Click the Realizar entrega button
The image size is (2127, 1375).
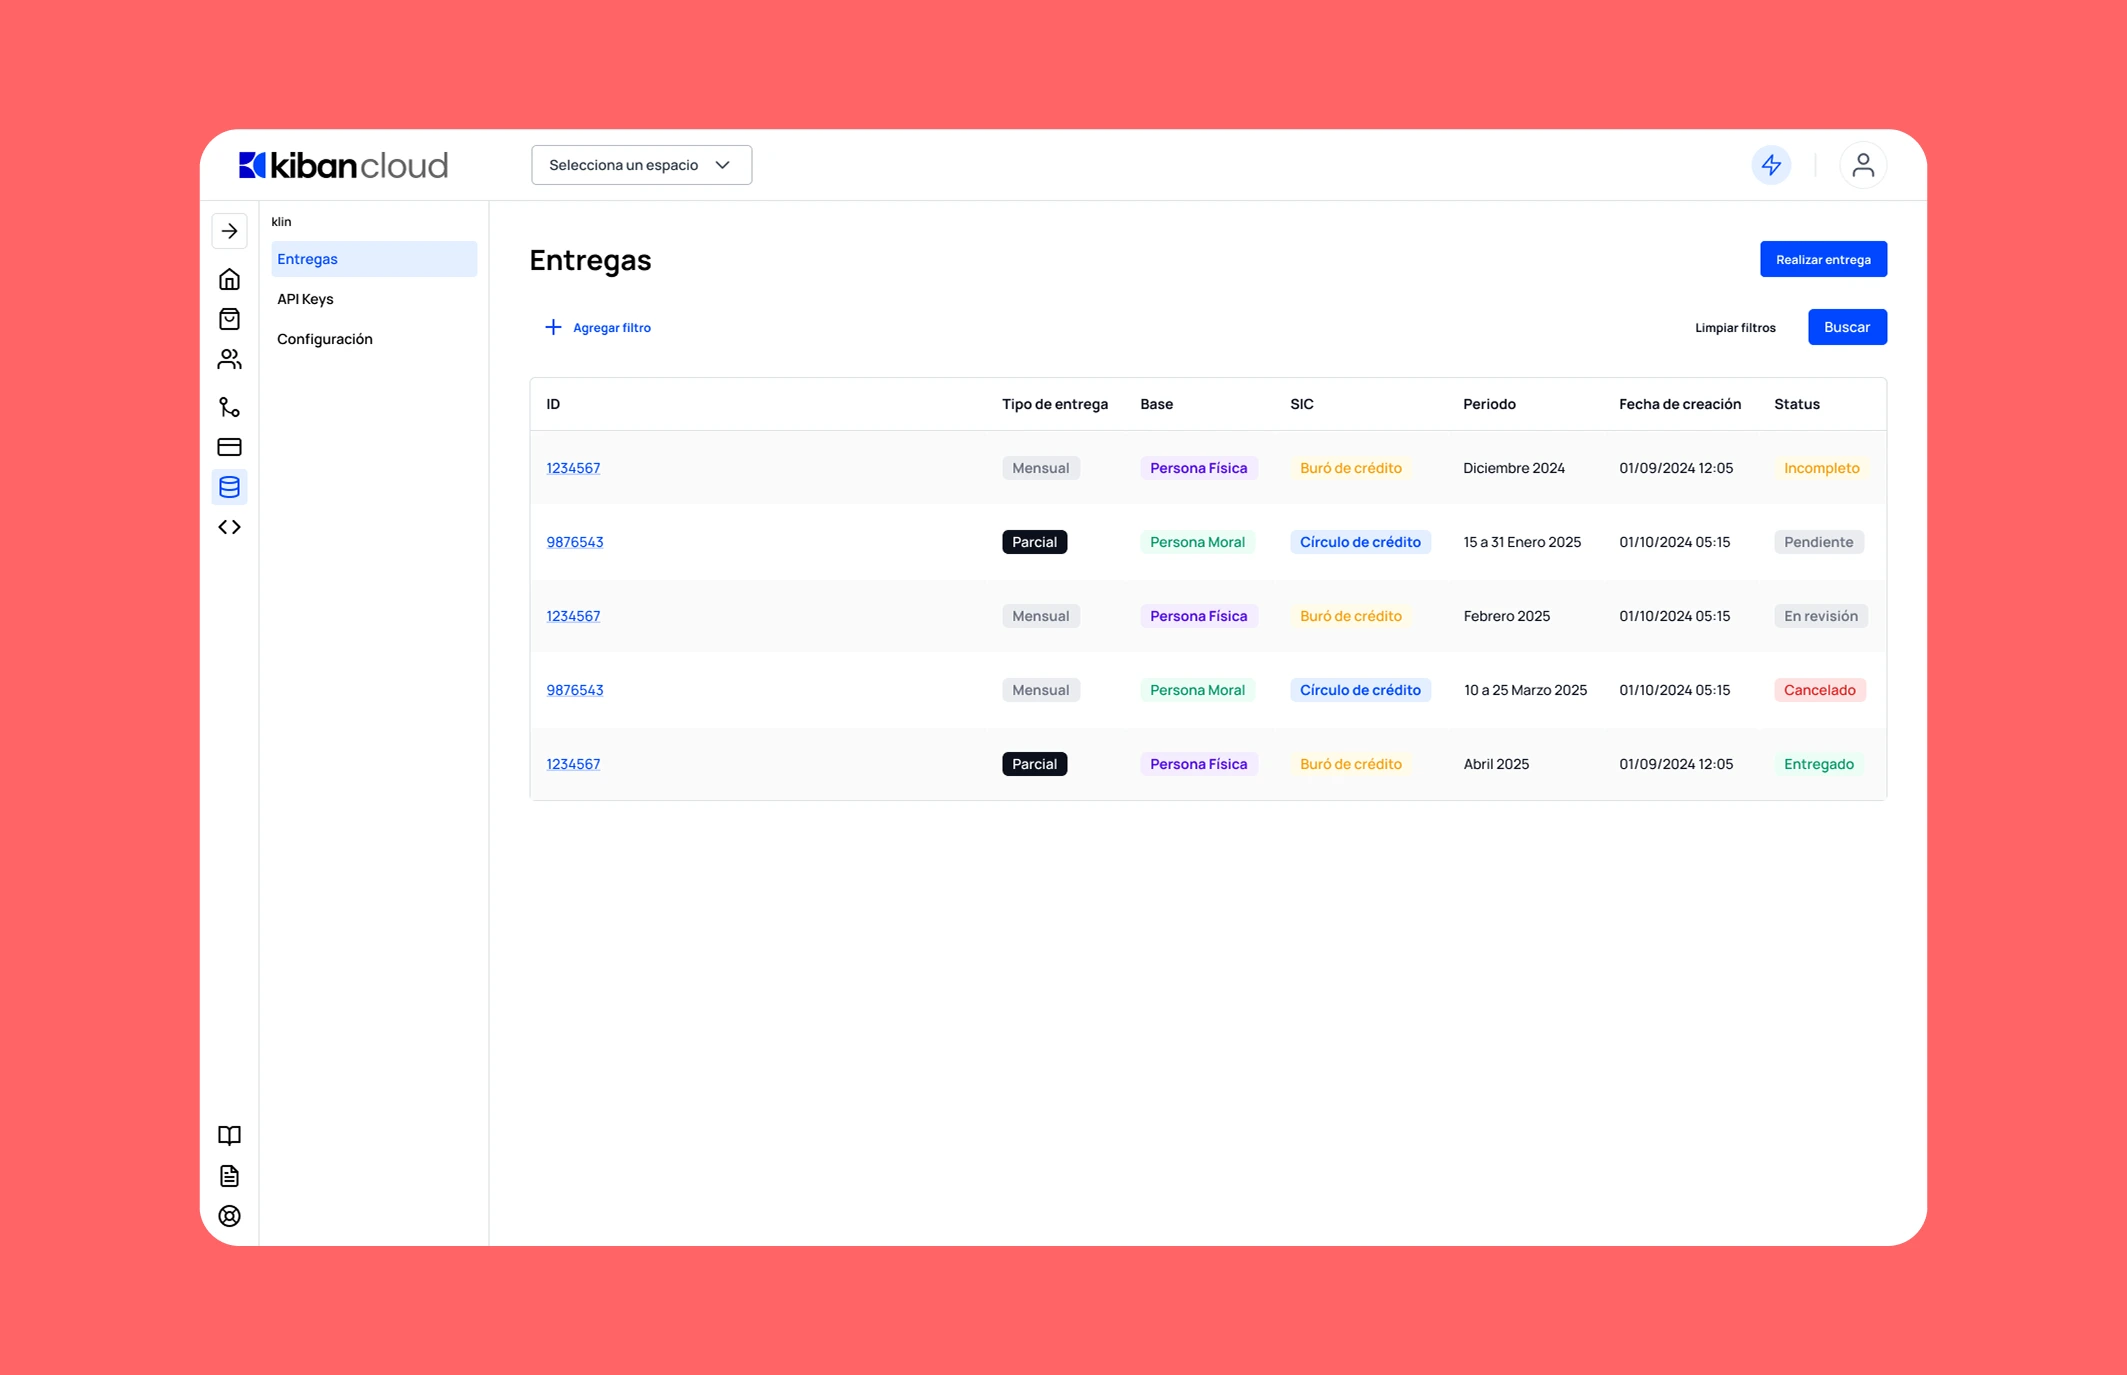pyautogui.click(x=1822, y=259)
